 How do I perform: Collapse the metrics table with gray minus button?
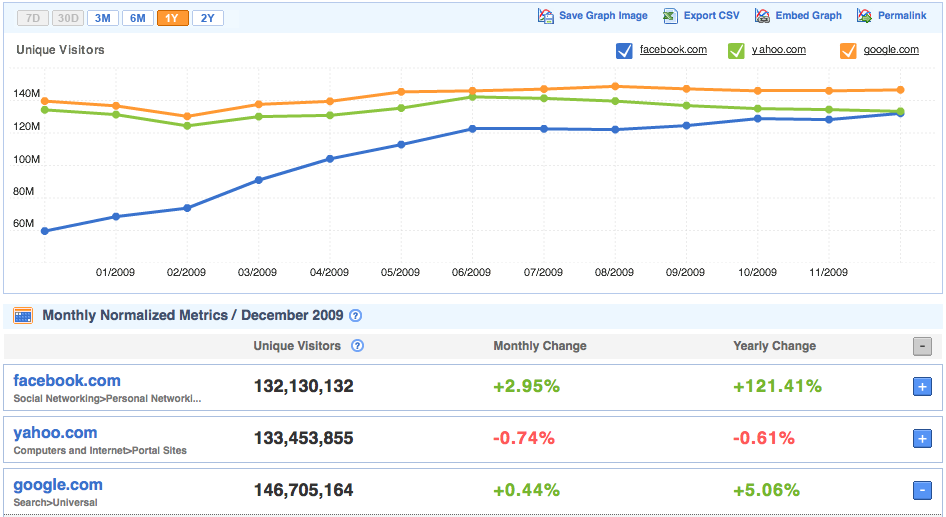pyautogui.click(x=922, y=346)
